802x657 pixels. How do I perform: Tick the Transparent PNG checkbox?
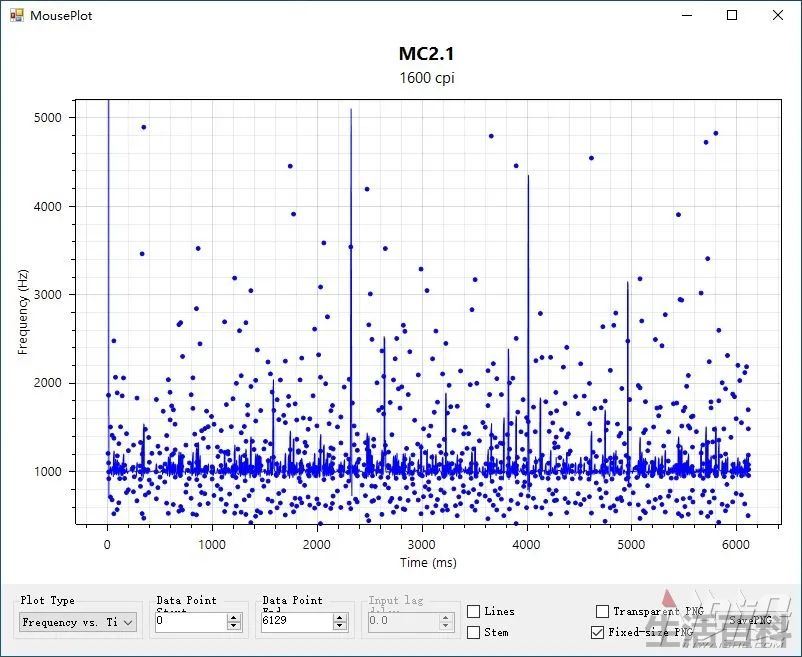coord(603,611)
